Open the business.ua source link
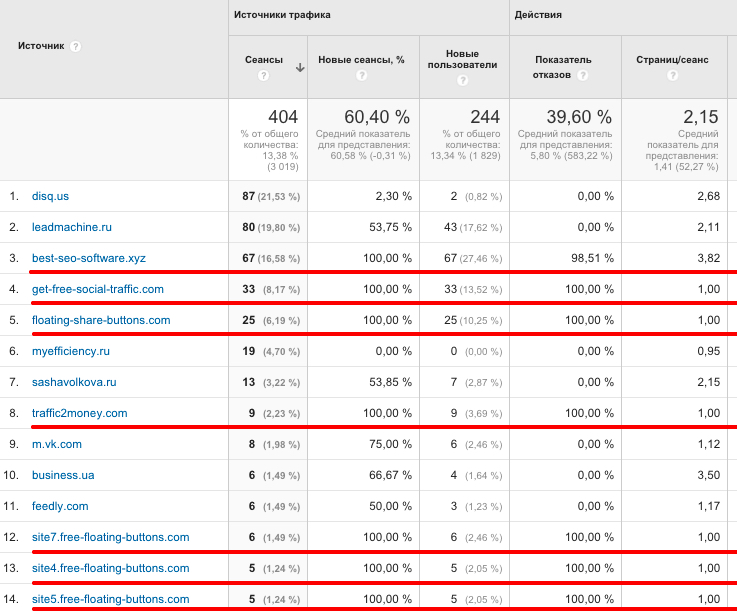This screenshot has height=614, width=737. coord(63,475)
